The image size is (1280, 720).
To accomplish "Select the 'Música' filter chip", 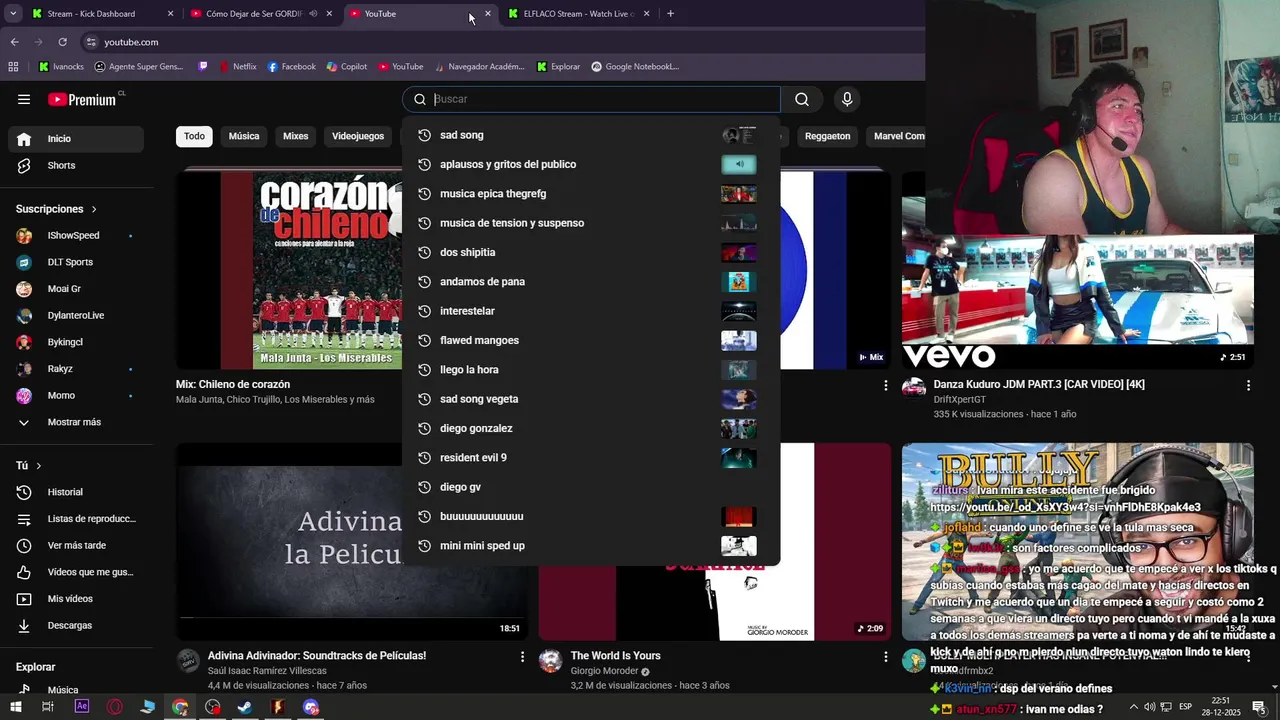I will 244,136.
